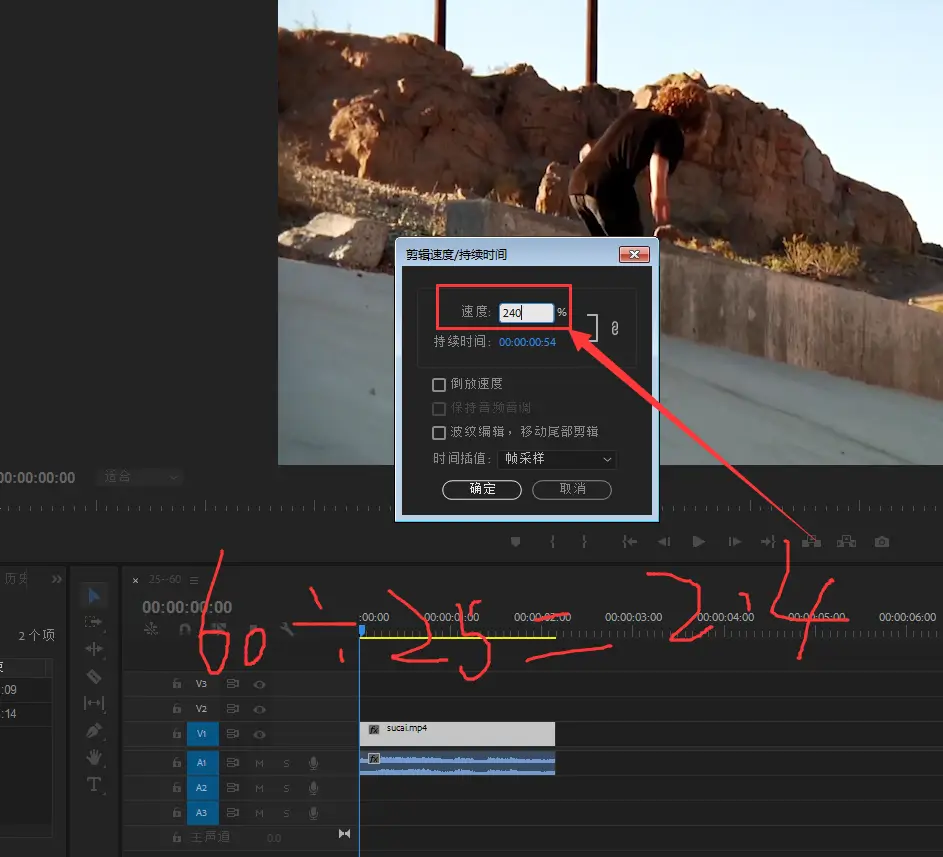Hide track V2 output eye
Viewport: 943px width, 857px height.
coord(259,710)
